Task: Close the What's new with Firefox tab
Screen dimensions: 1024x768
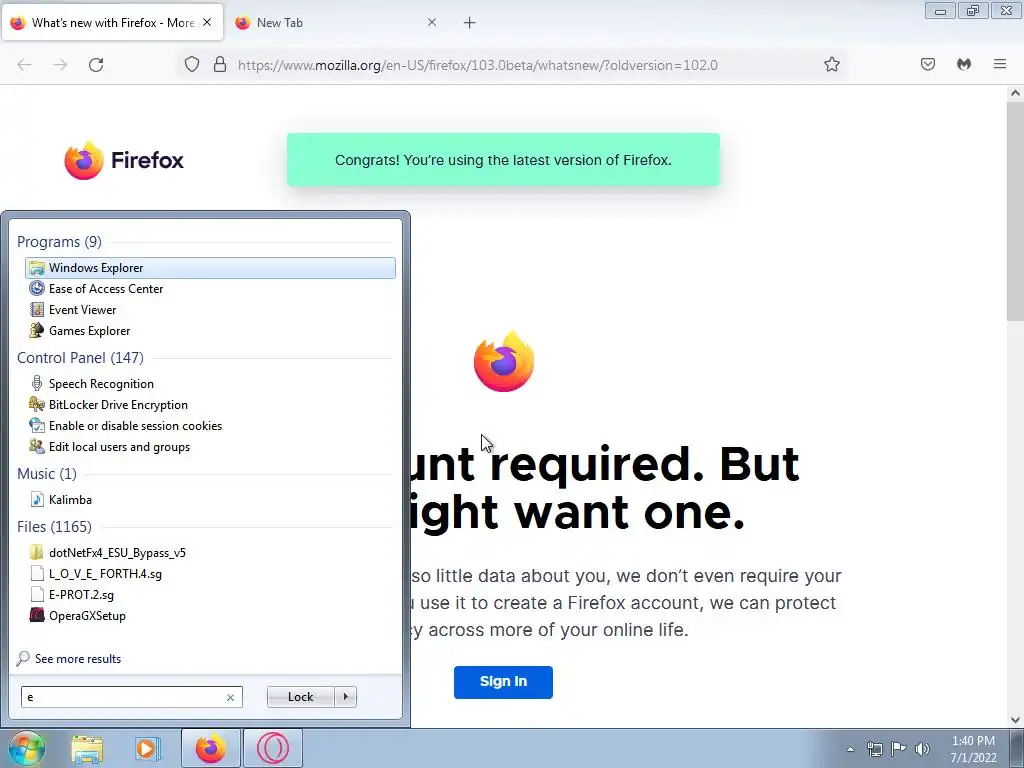Action: tap(207, 22)
